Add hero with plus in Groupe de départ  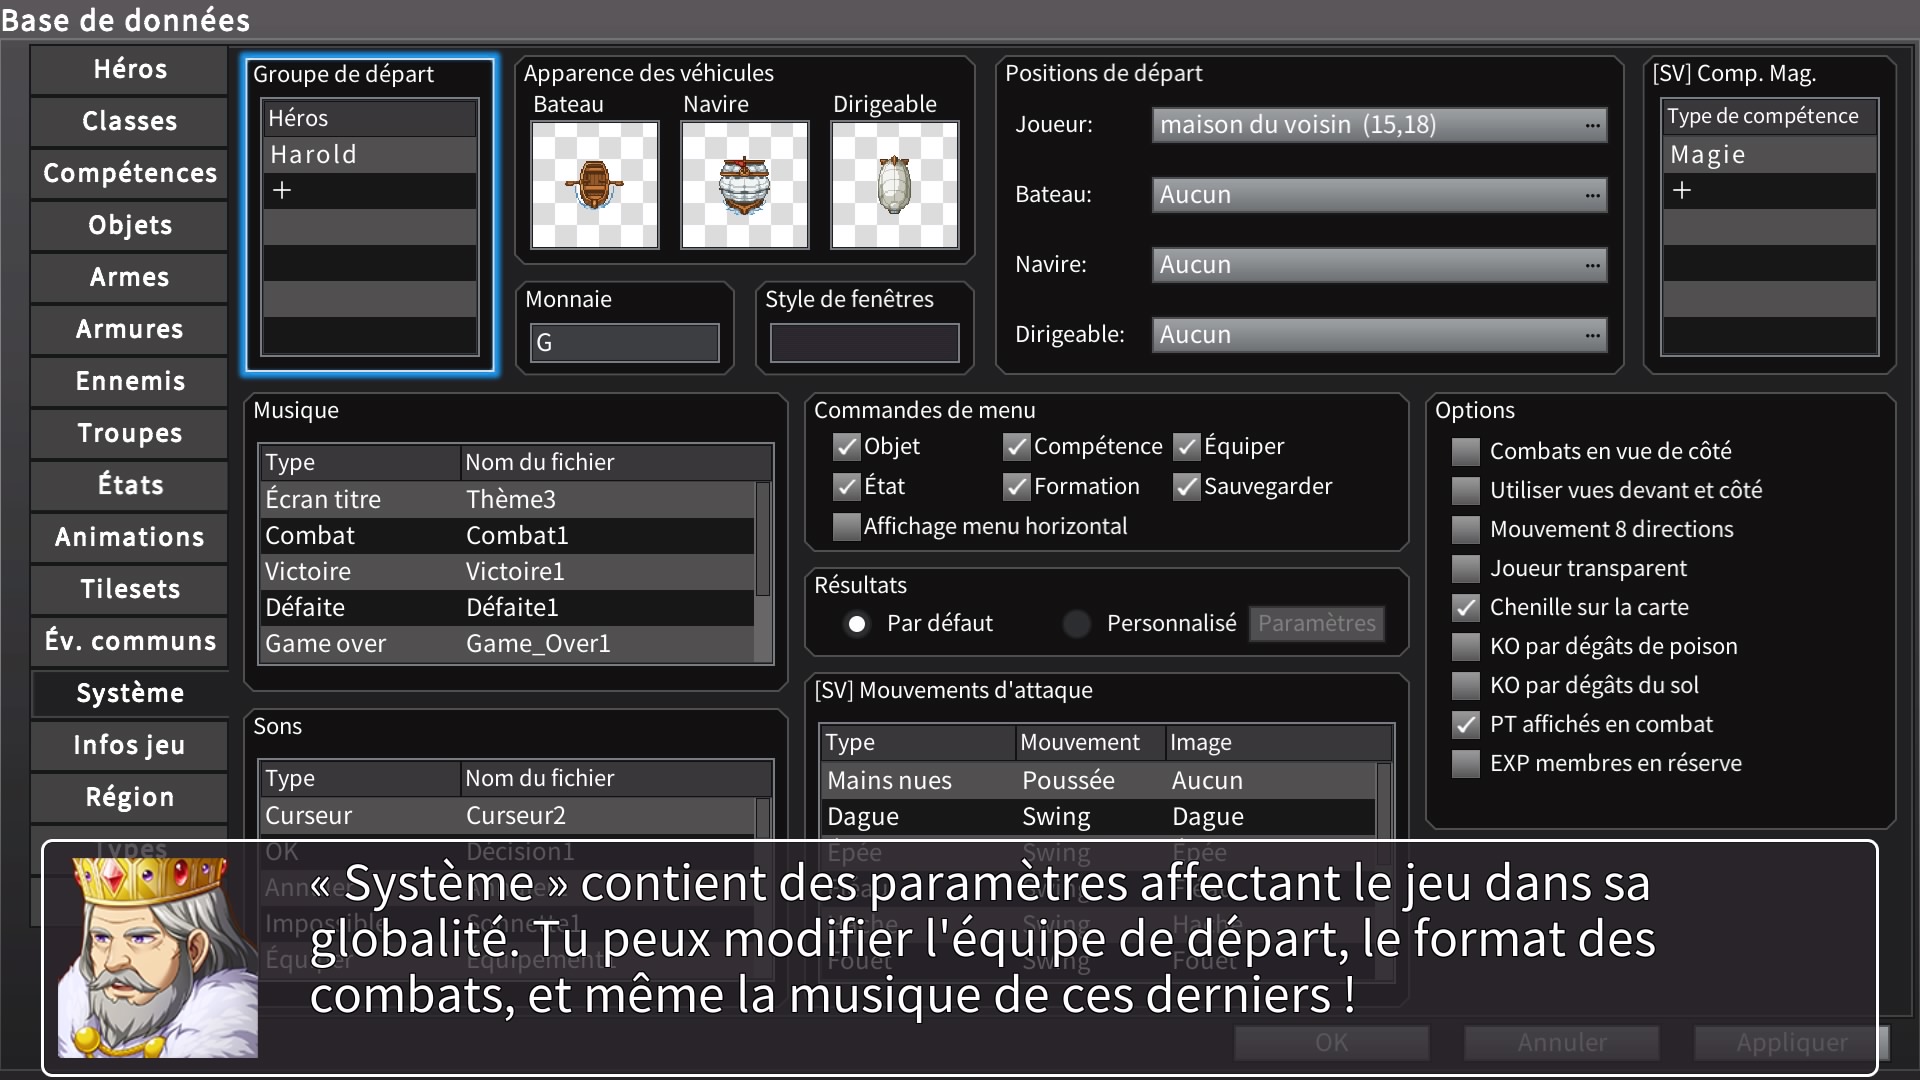pos(369,190)
